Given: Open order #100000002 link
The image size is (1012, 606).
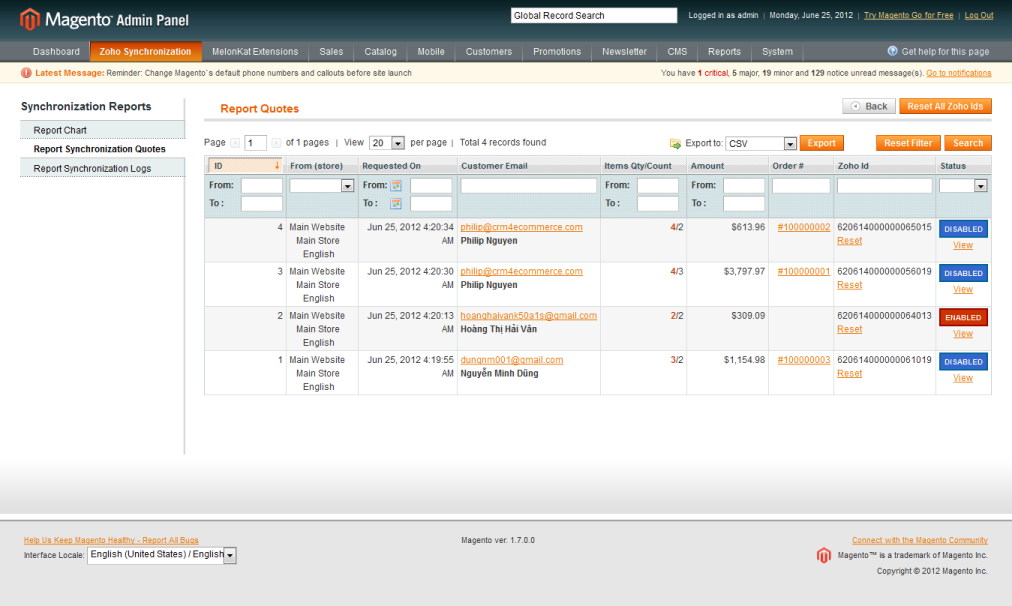Looking at the screenshot, I should pos(804,227).
